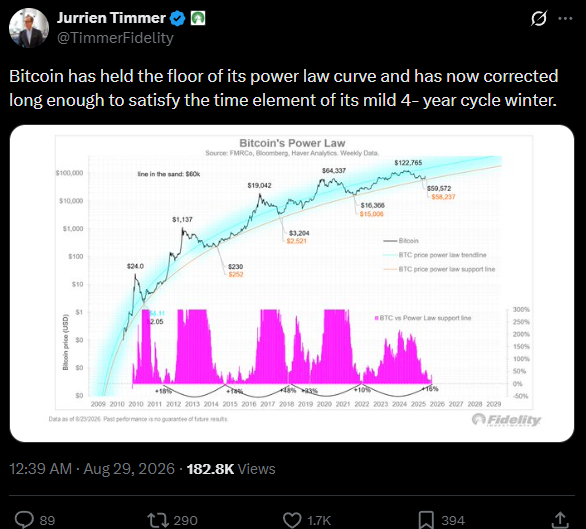This screenshot has height=529, width=586.
Task: Click the reply speech bubble icon
Action: coord(24,520)
